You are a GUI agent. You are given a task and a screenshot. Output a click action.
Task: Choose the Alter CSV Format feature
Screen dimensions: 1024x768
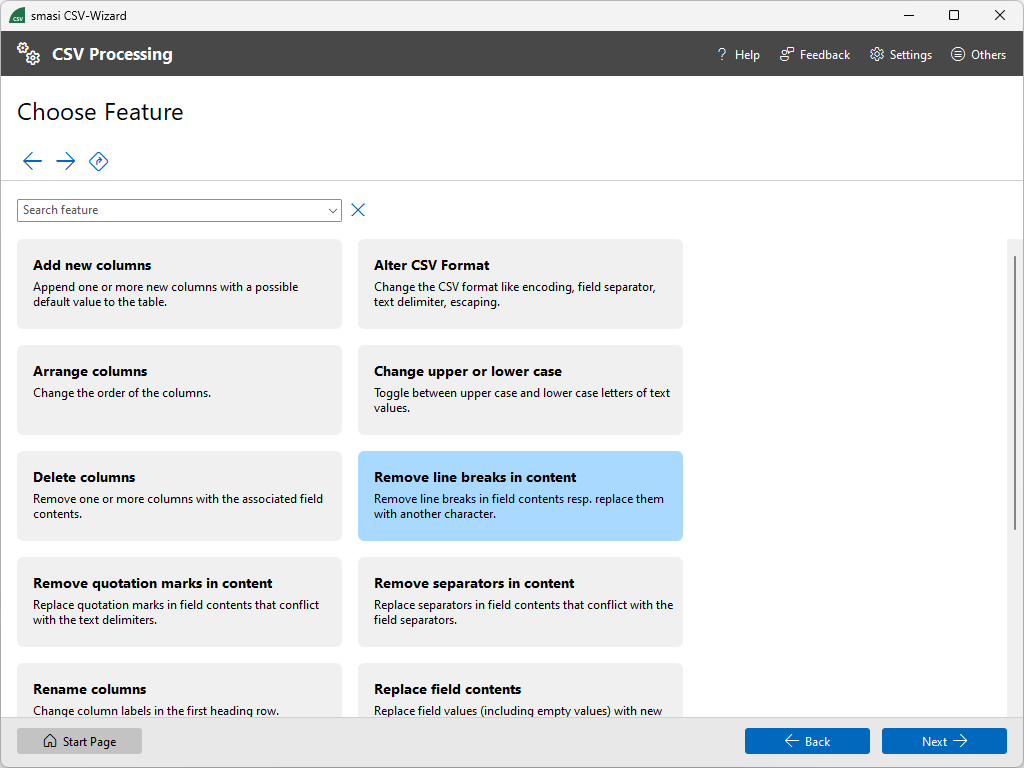(520, 284)
